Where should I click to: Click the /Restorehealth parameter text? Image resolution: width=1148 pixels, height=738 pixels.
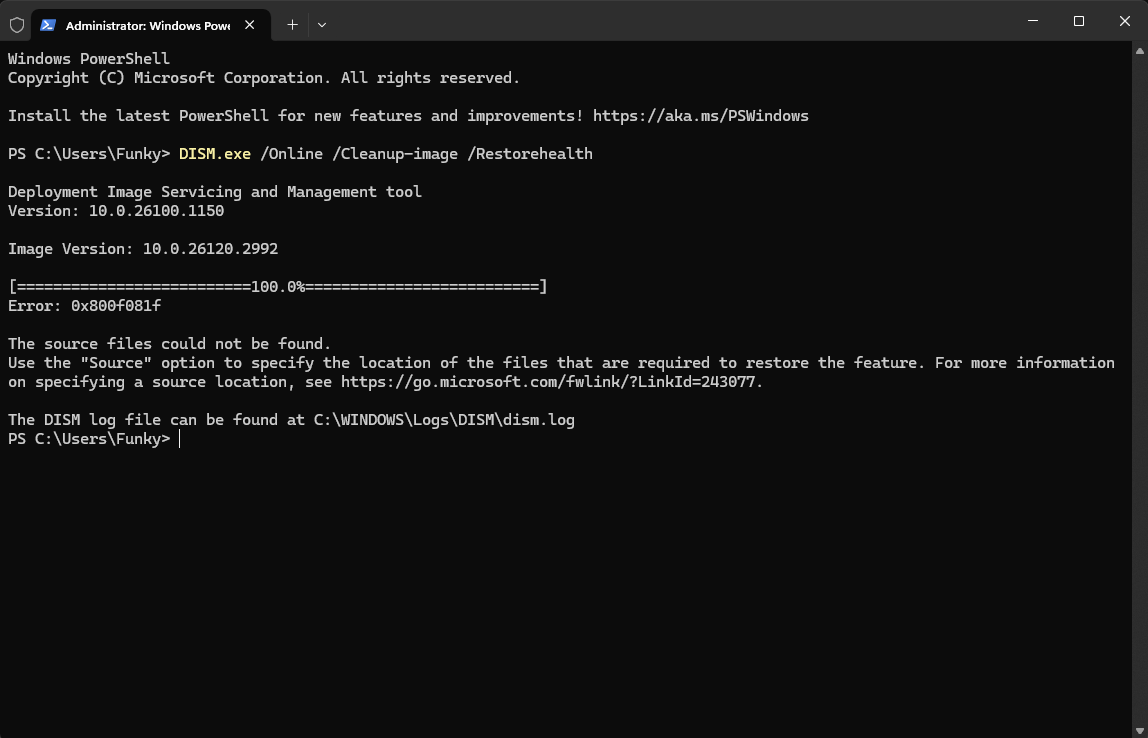click(x=530, y=154)
